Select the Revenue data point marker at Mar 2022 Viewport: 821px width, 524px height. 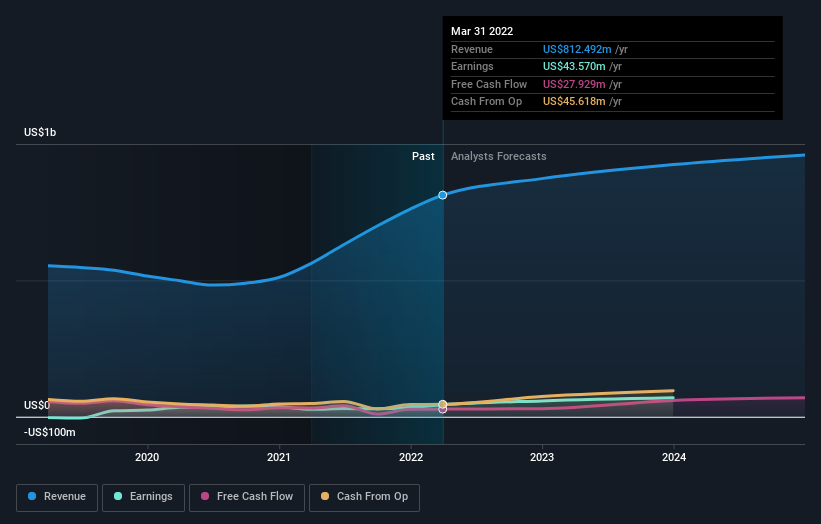point(442,195)
